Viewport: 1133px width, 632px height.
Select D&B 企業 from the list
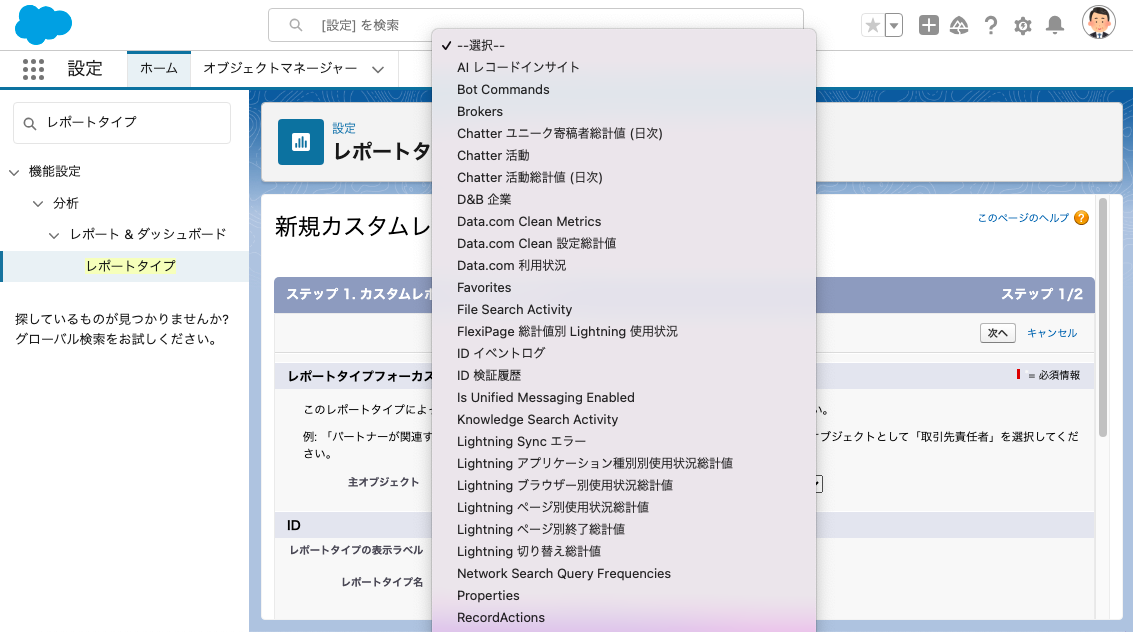click(x=624, y=199)
